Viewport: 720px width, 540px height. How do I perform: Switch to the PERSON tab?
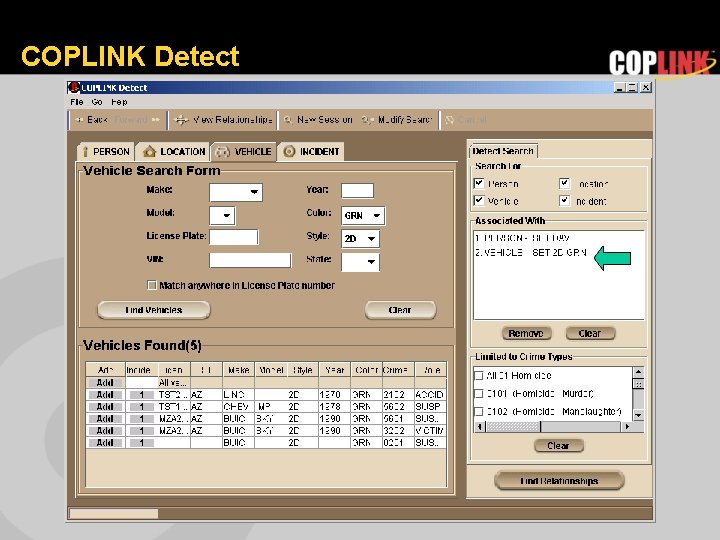point(106,152)
